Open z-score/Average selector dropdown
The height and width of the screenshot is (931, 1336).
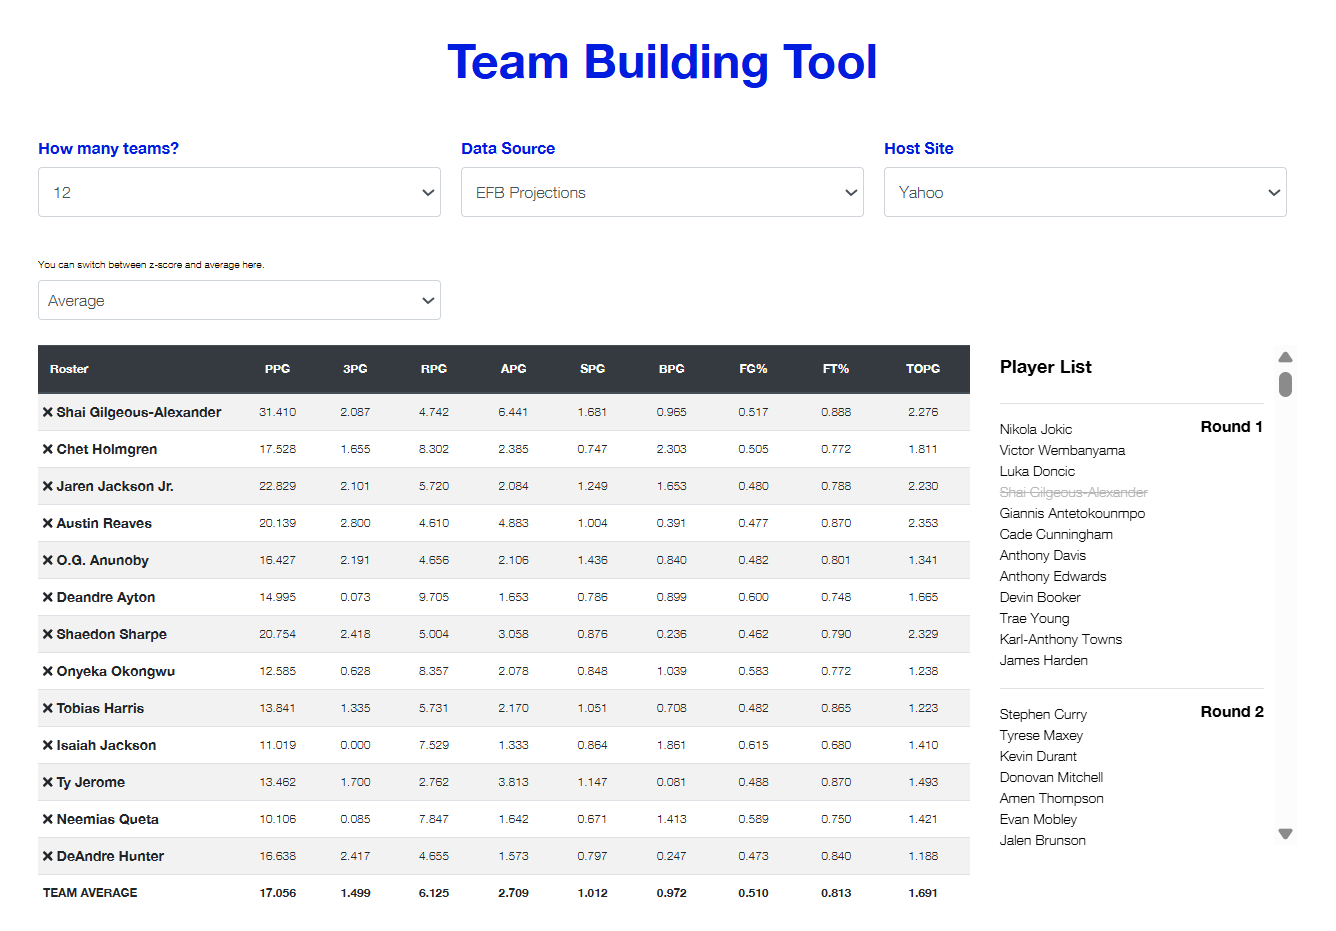239,300
